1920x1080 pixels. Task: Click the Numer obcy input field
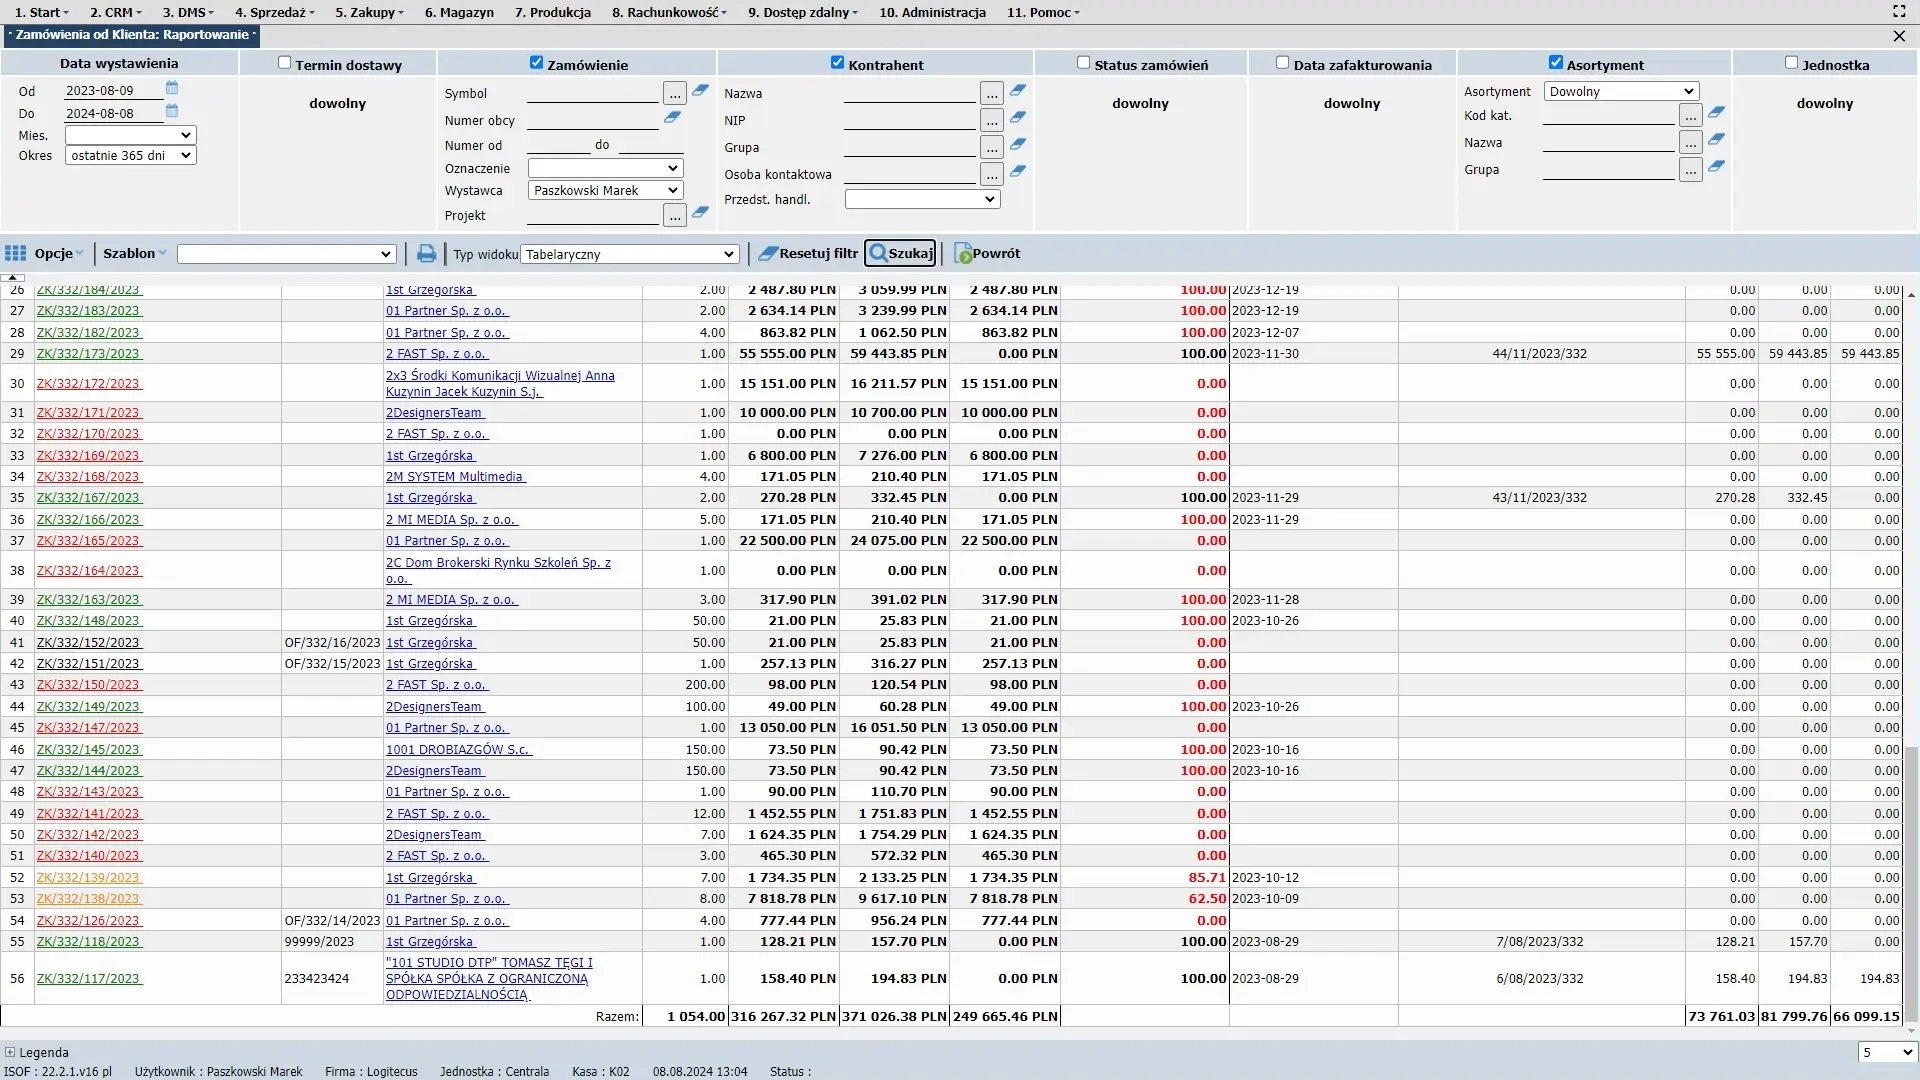592,121
